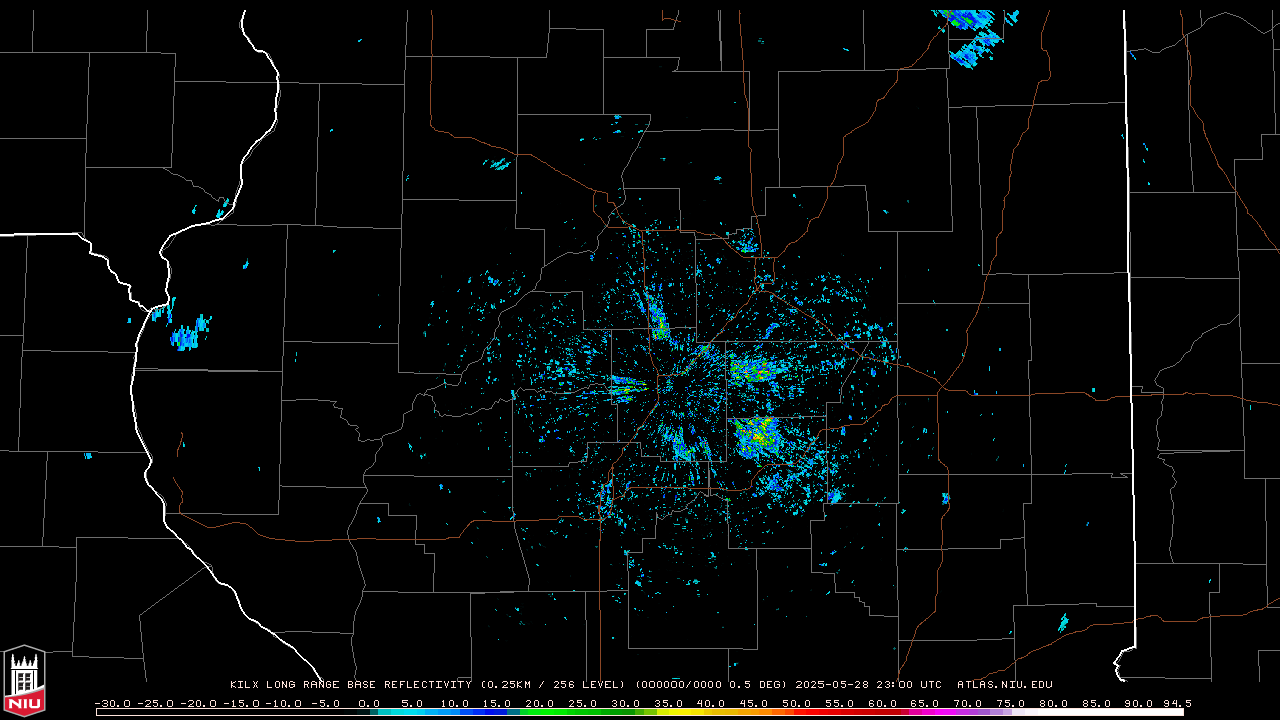This screenshot has height=720, width=1280.
Task: Click the 60.0 scale label
Action: (883, 704)
